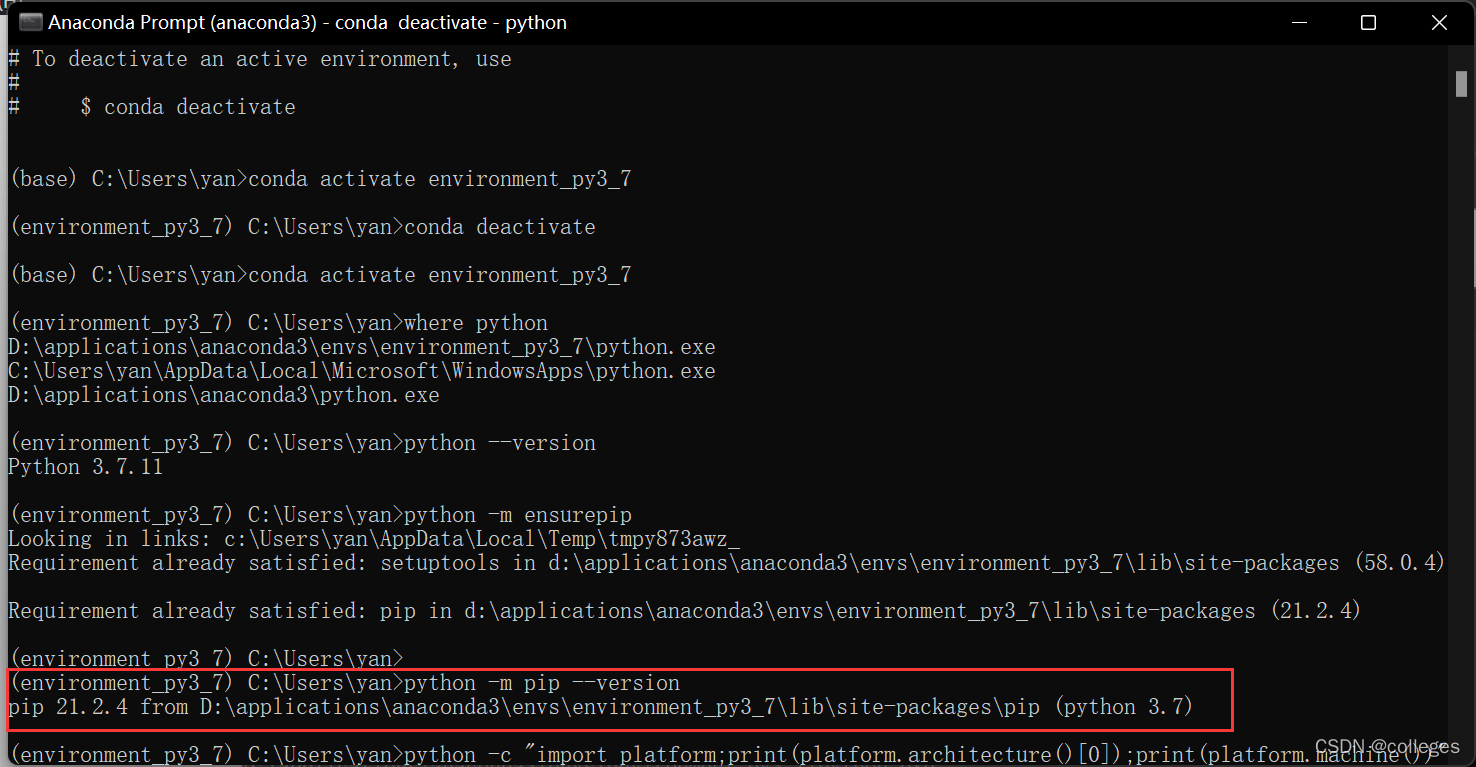Image resolution: width=1476 pixels, height=767 pixels.
Task: Click the 'pip 21.2.4 from' output line
Action: [601, 707]
